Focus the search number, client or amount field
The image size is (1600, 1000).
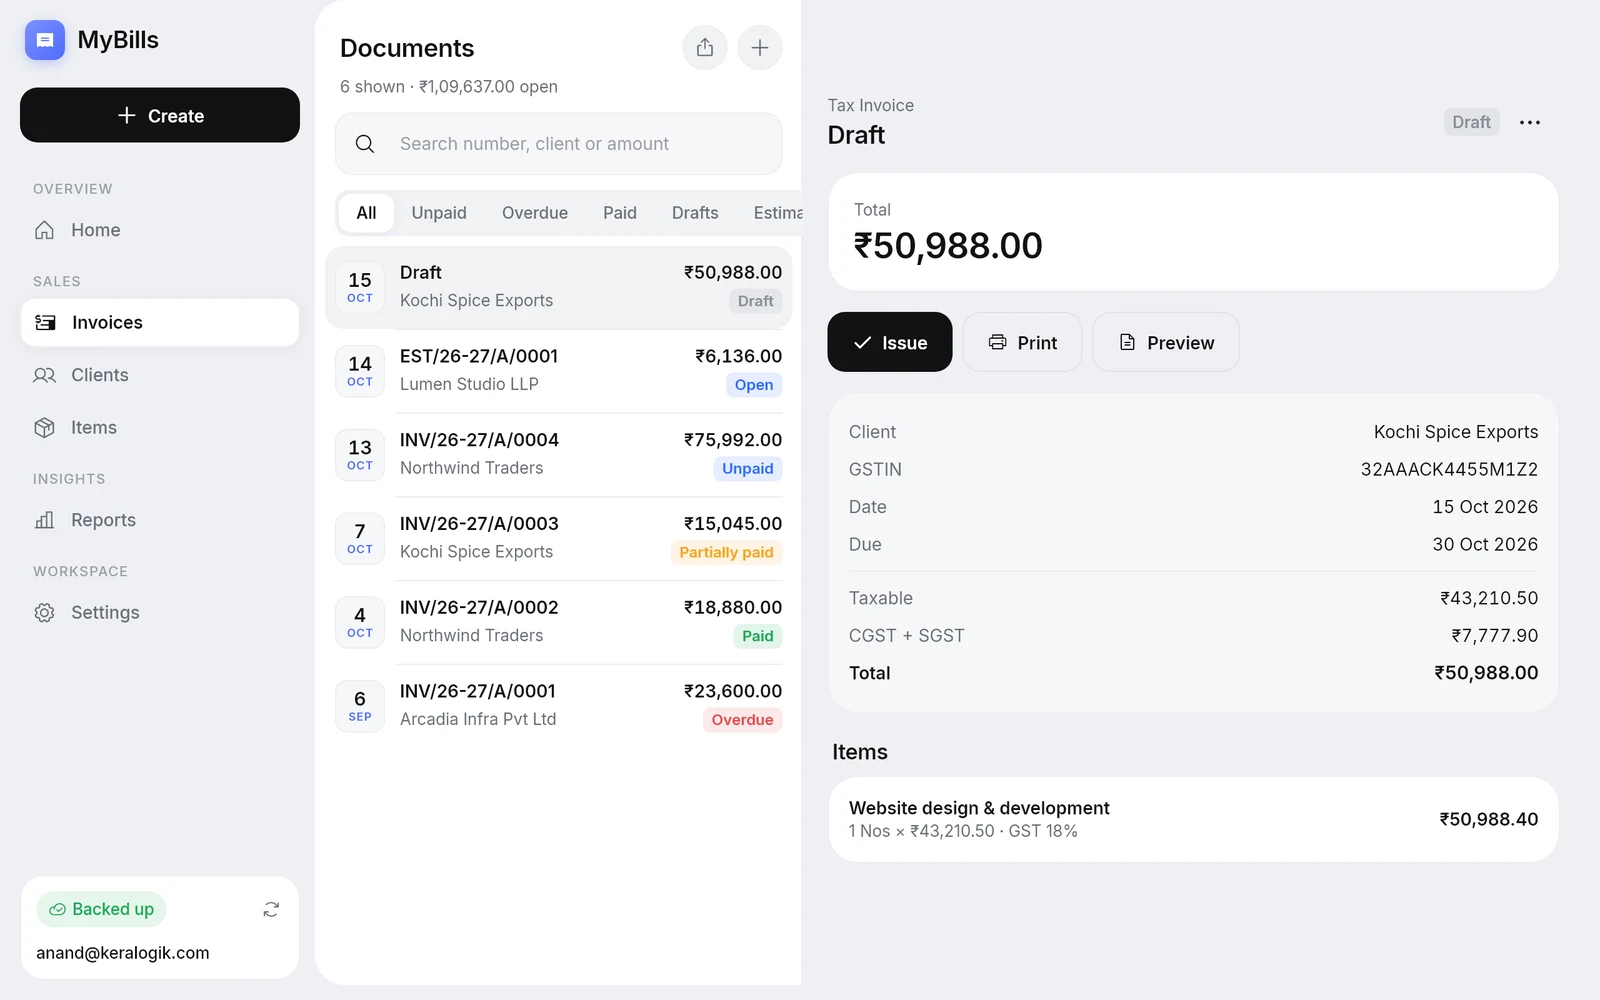pos(559,144)
